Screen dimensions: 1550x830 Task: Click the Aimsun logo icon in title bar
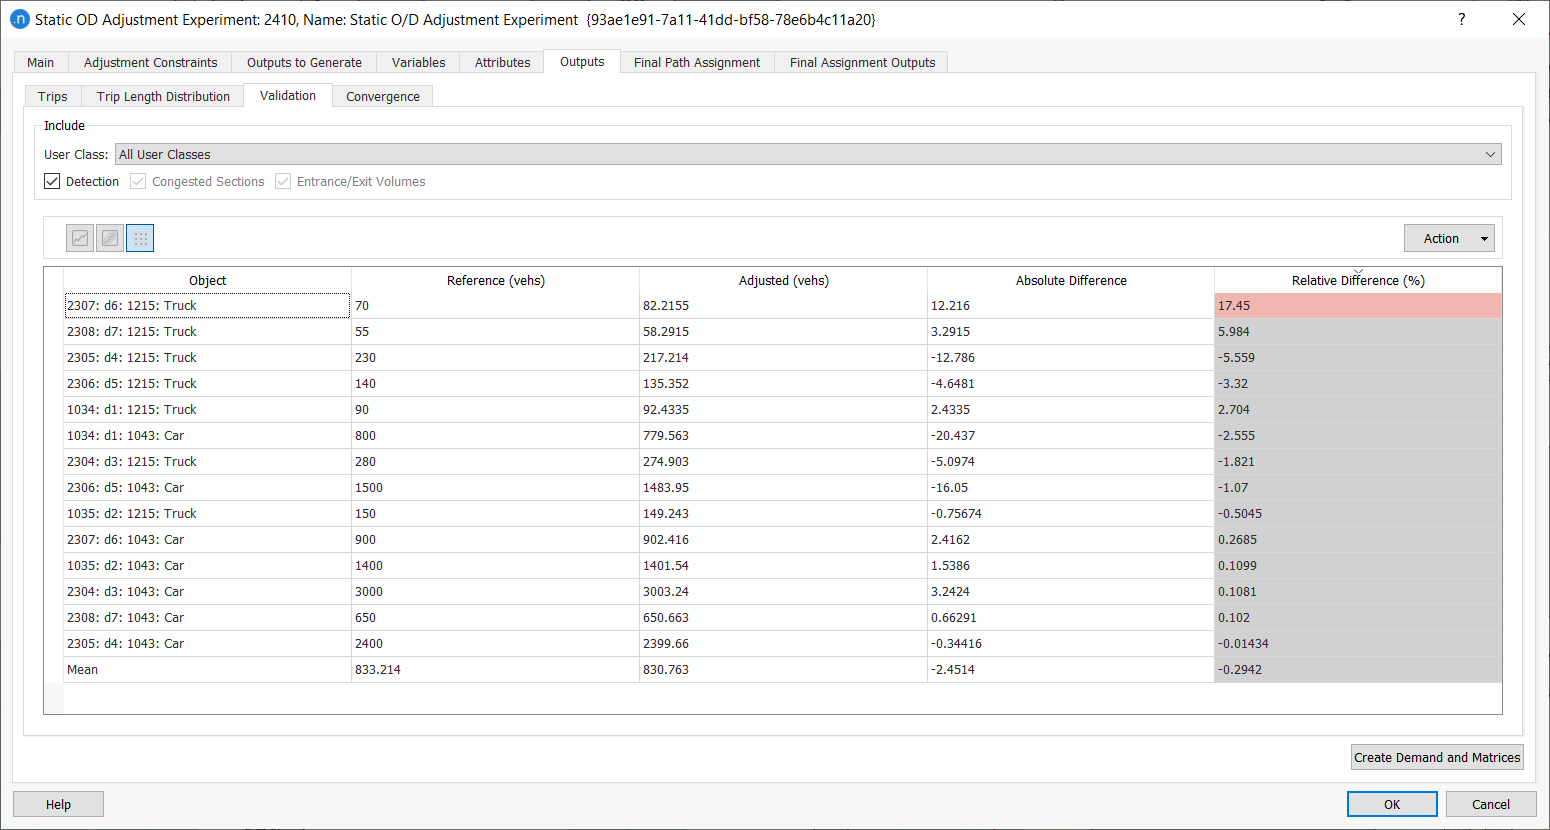coord(19,19)
